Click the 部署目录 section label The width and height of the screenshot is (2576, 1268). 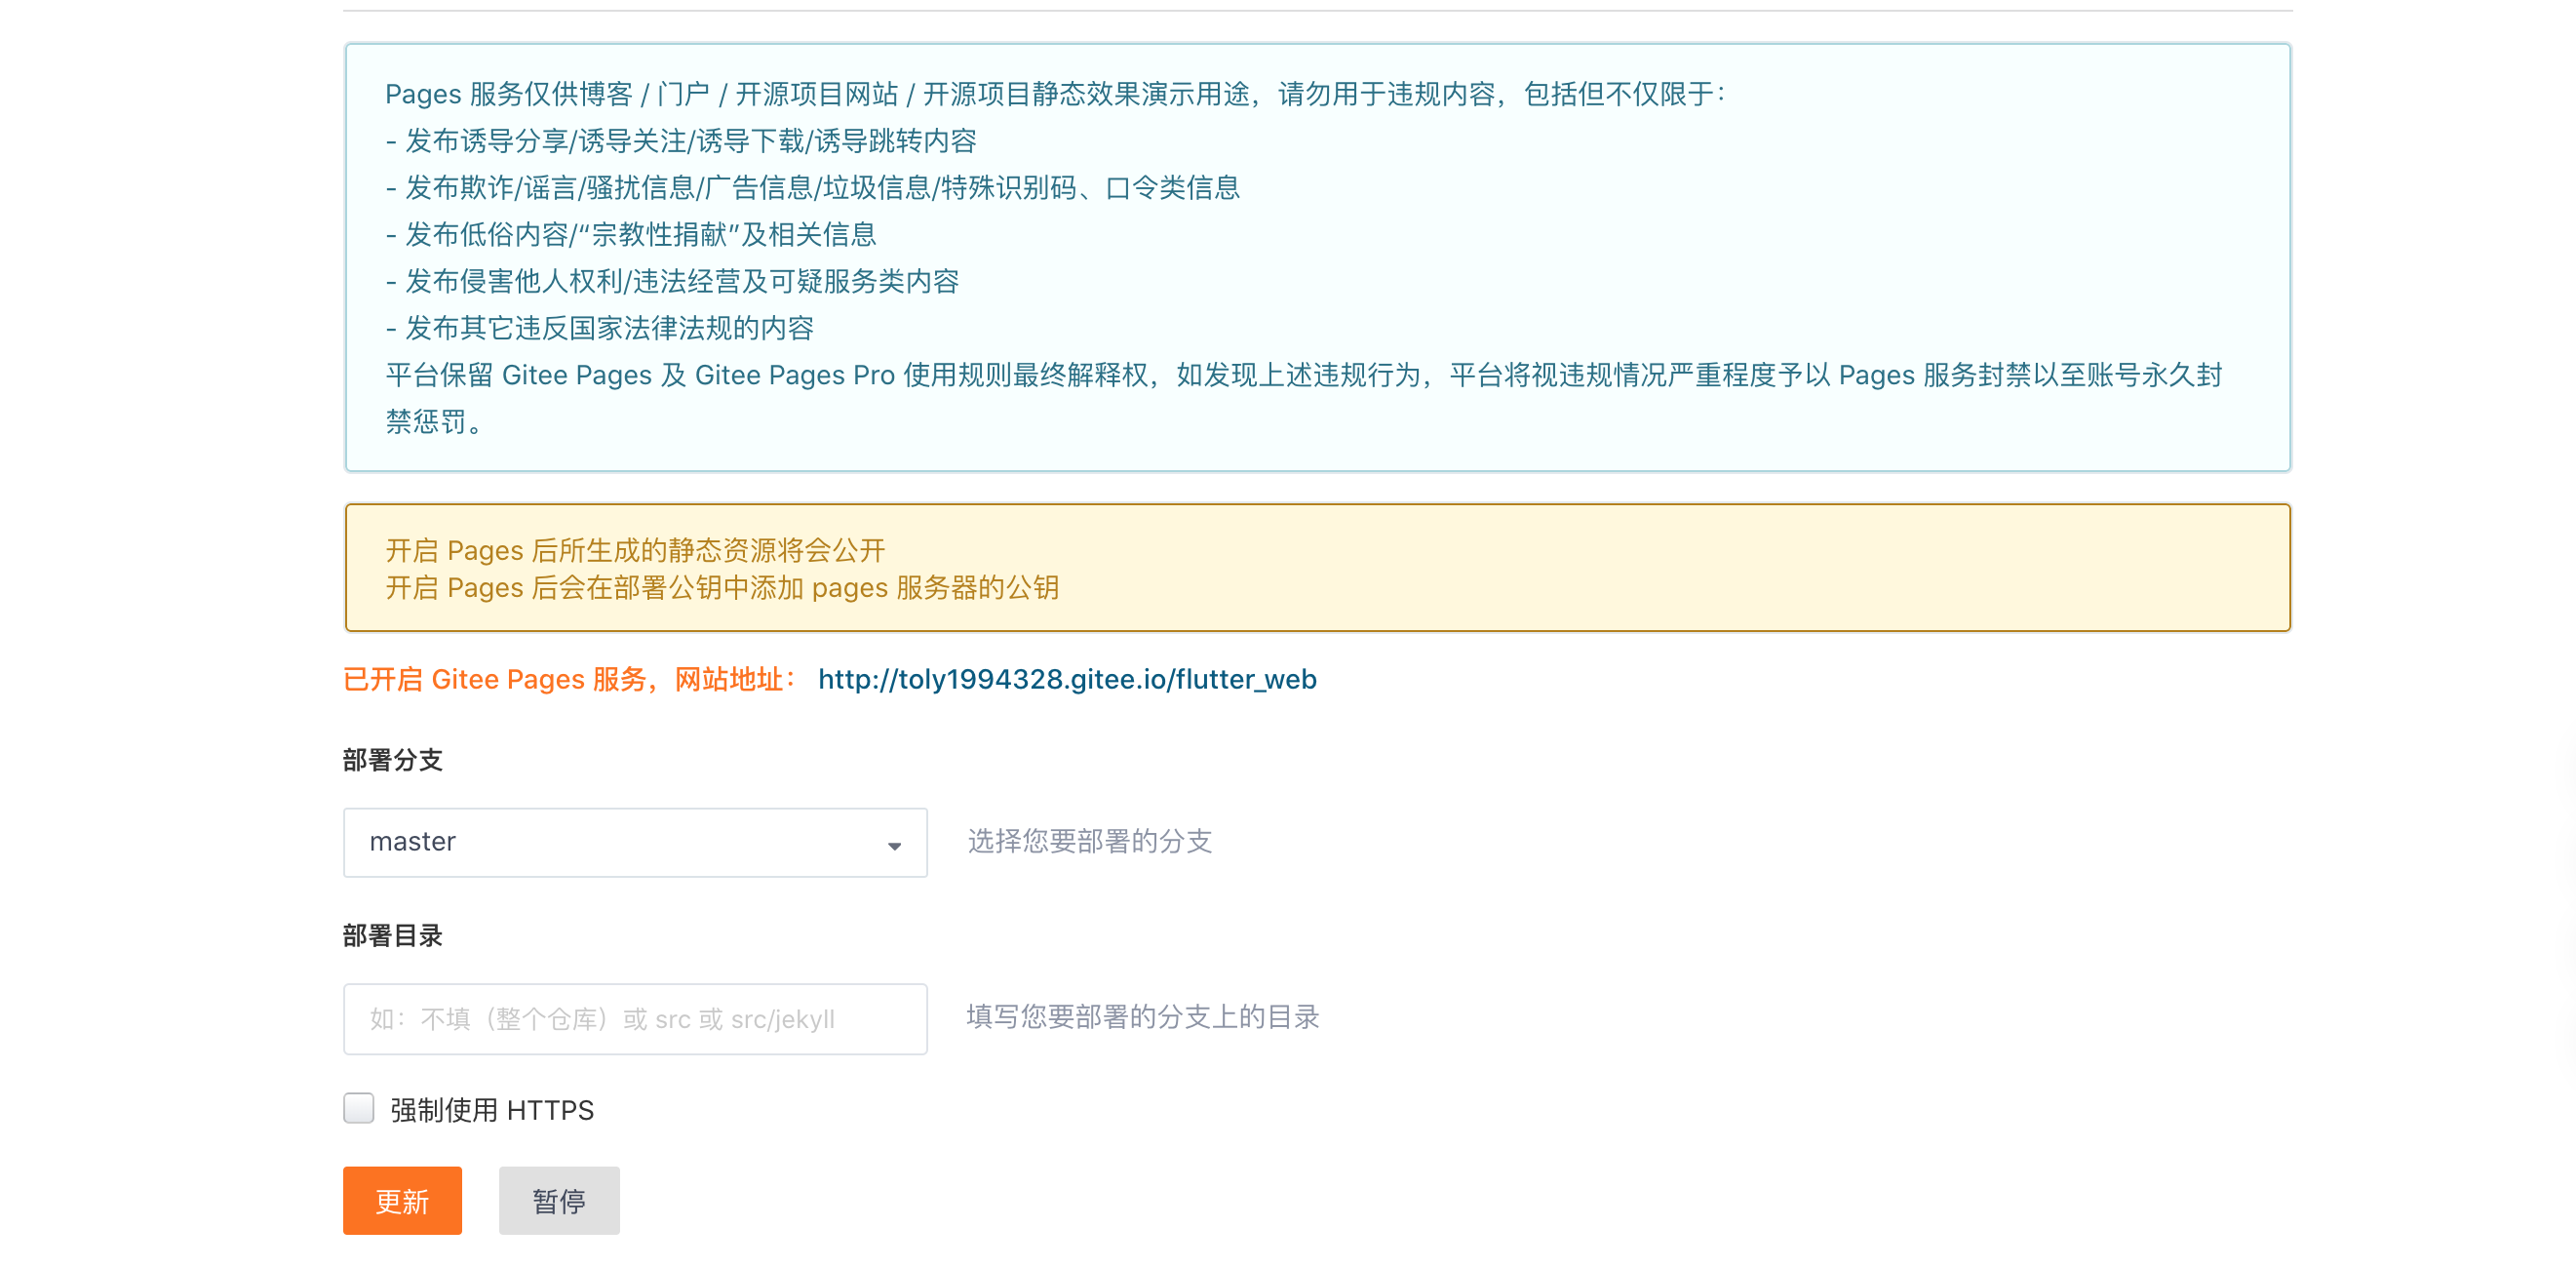click(x=392, y=935)
